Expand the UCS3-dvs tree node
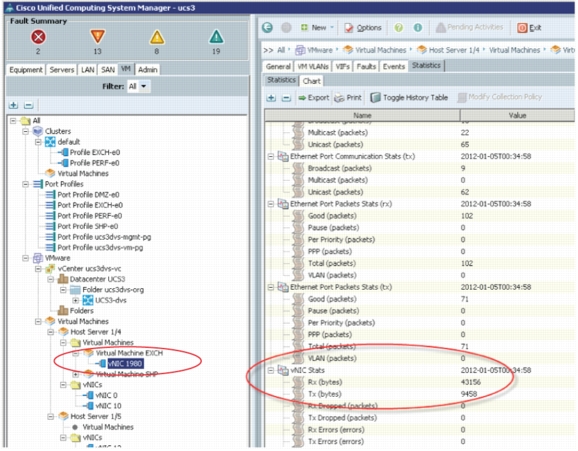This screenshot has height=451, width=578. [x=76, y=300]
